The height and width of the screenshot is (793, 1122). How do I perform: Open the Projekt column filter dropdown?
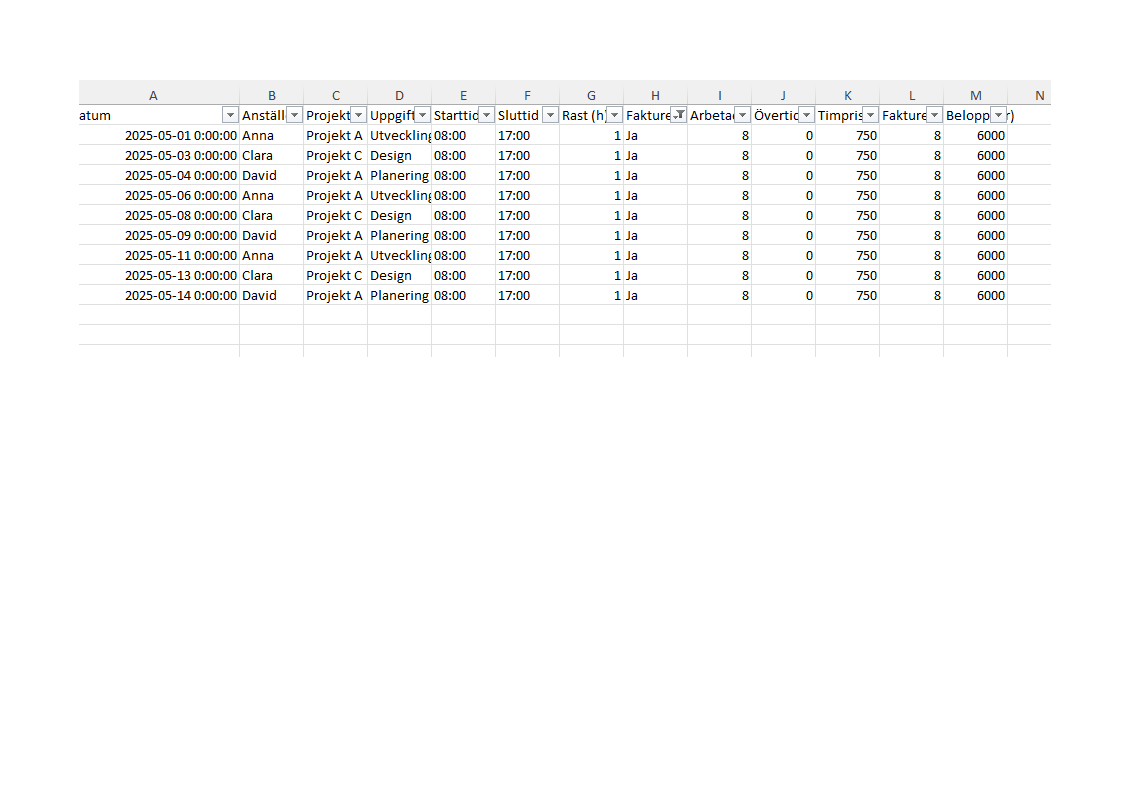[x=358, y=115]
